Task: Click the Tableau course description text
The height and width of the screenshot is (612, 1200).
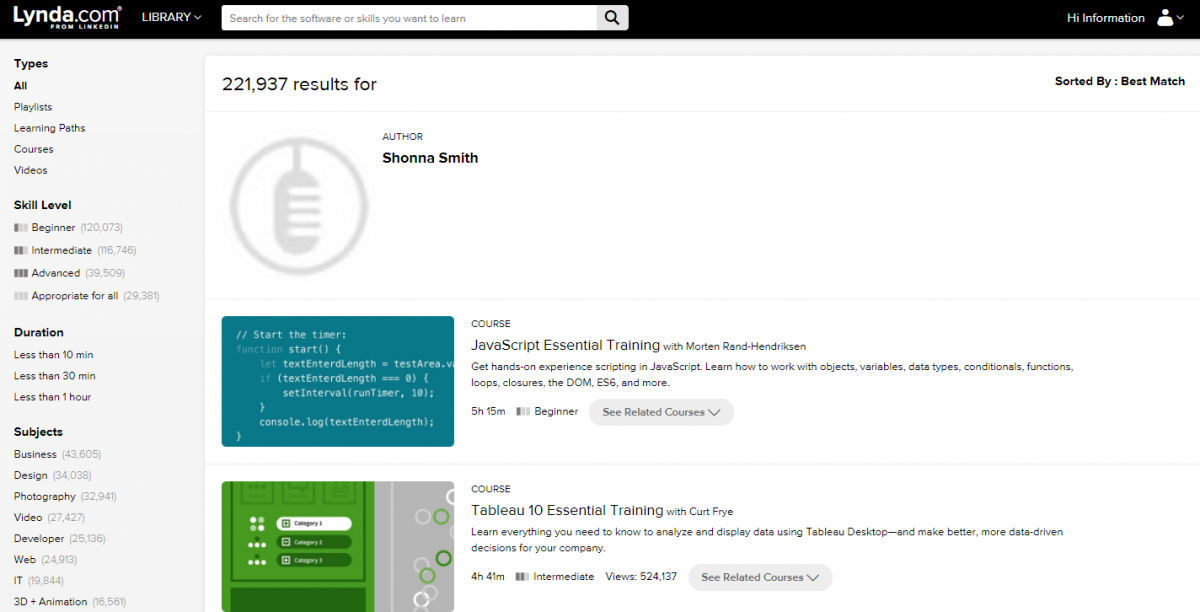Action: point(767,540)
